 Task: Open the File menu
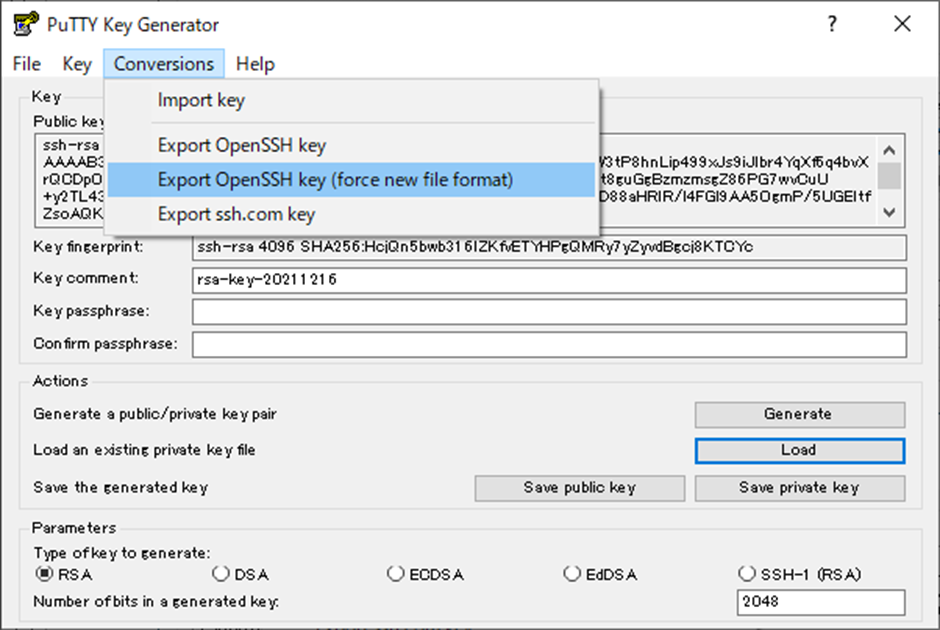coord(27,64)
